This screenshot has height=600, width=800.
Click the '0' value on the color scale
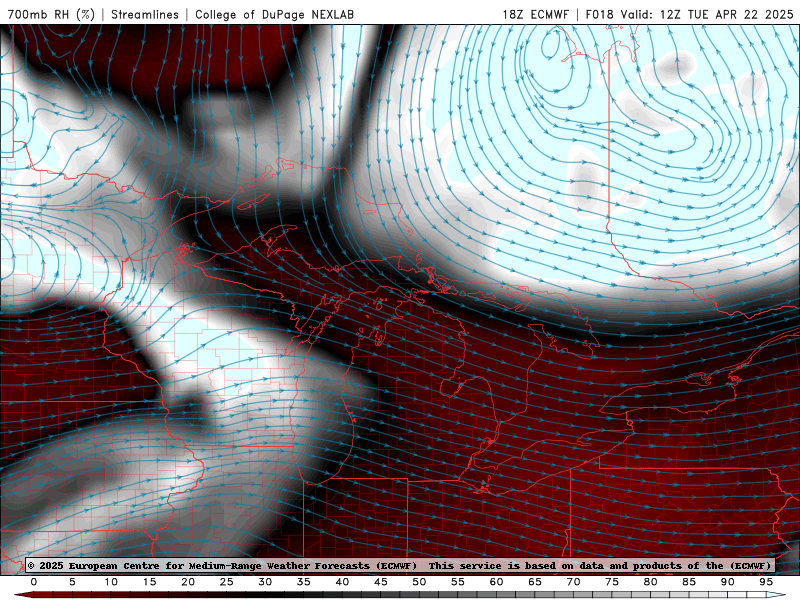tap(34, 582)
